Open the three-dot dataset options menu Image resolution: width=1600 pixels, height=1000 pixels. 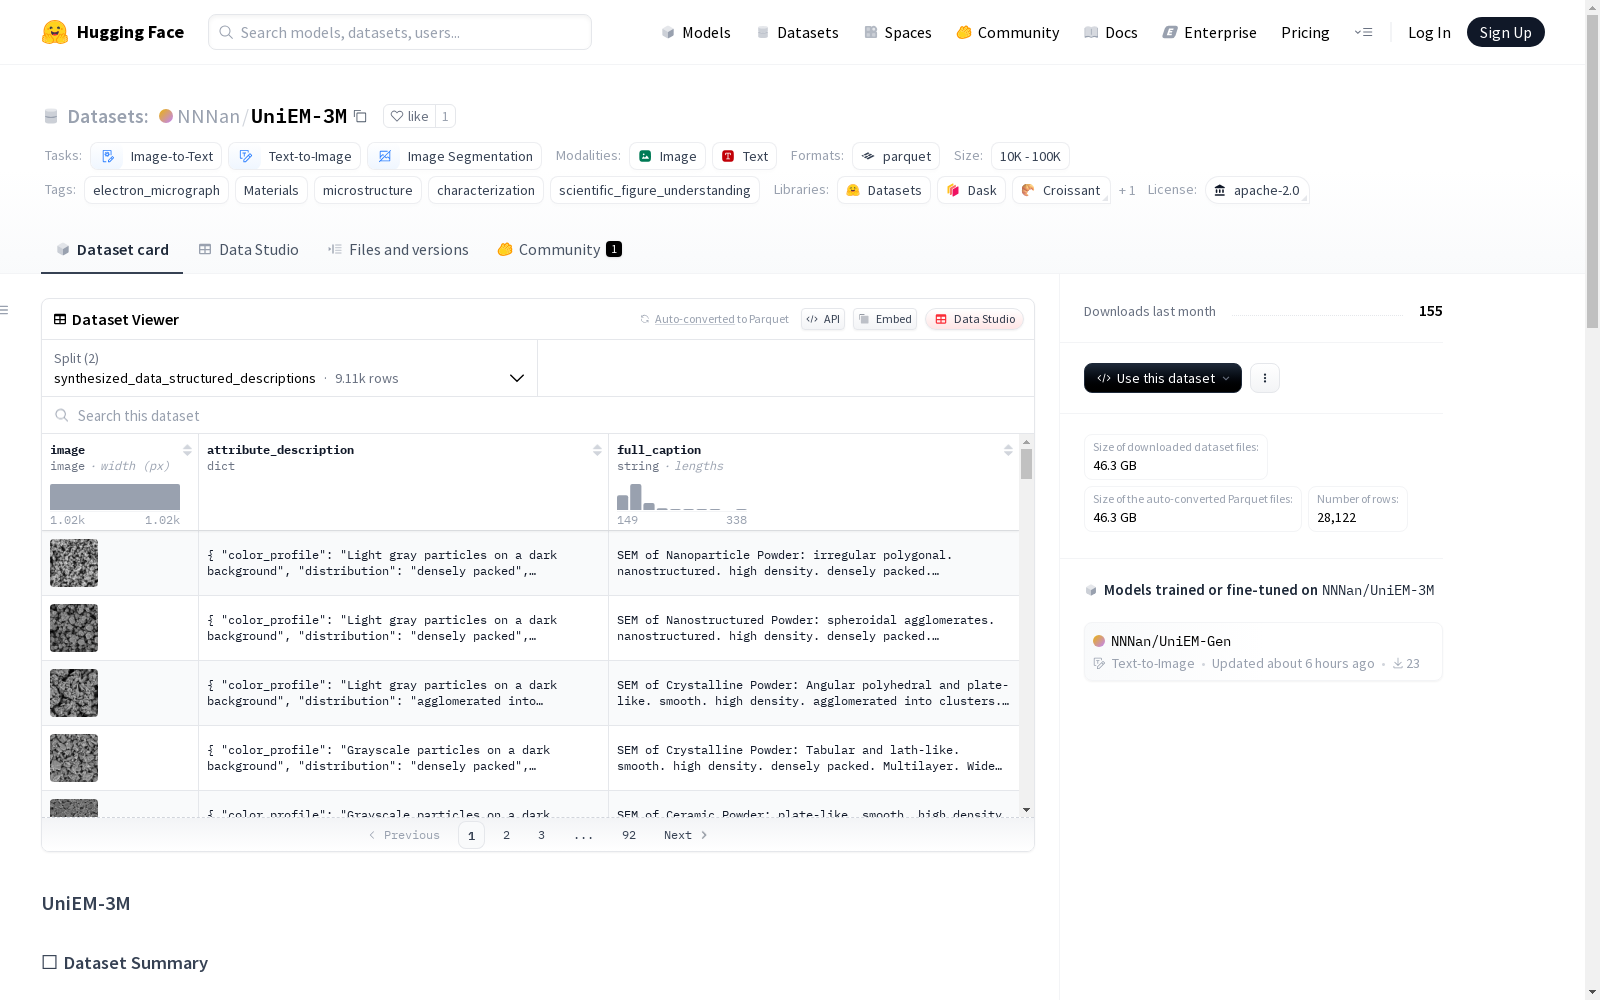click(1265, 378)
